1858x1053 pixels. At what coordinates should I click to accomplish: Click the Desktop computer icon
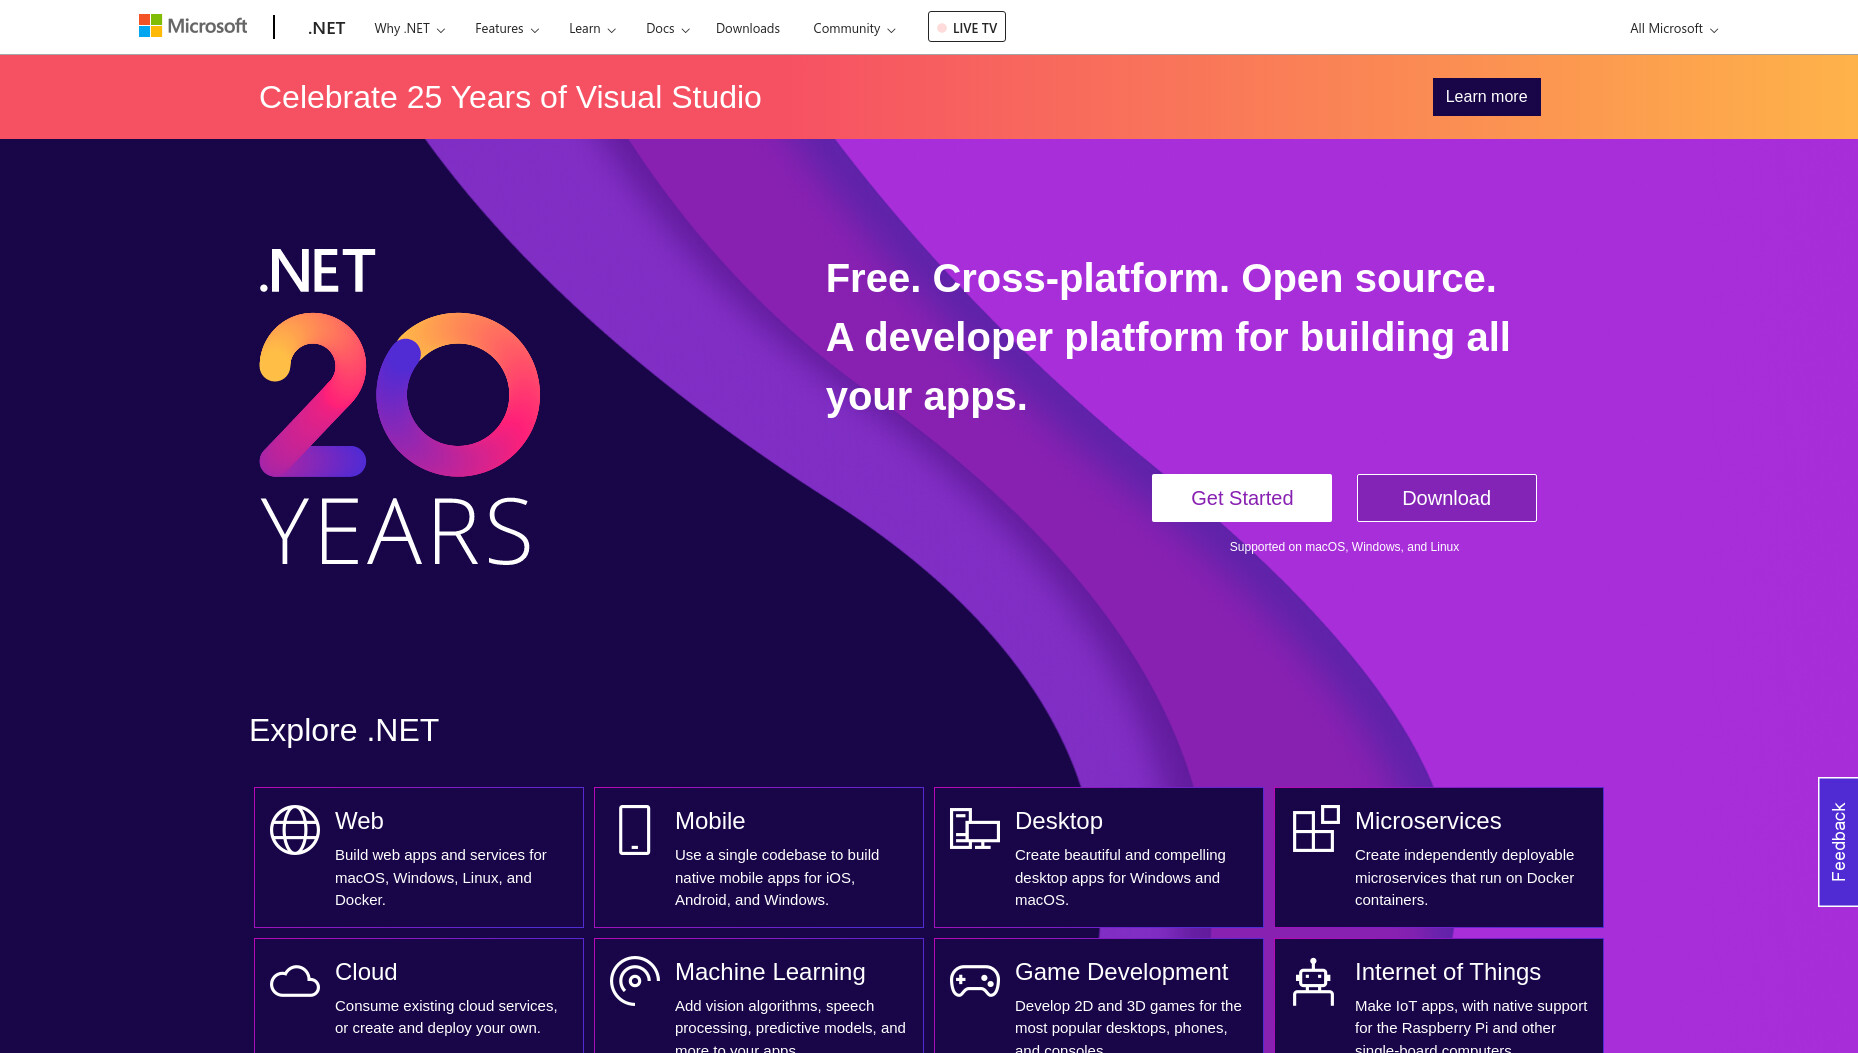pos(975,829)
